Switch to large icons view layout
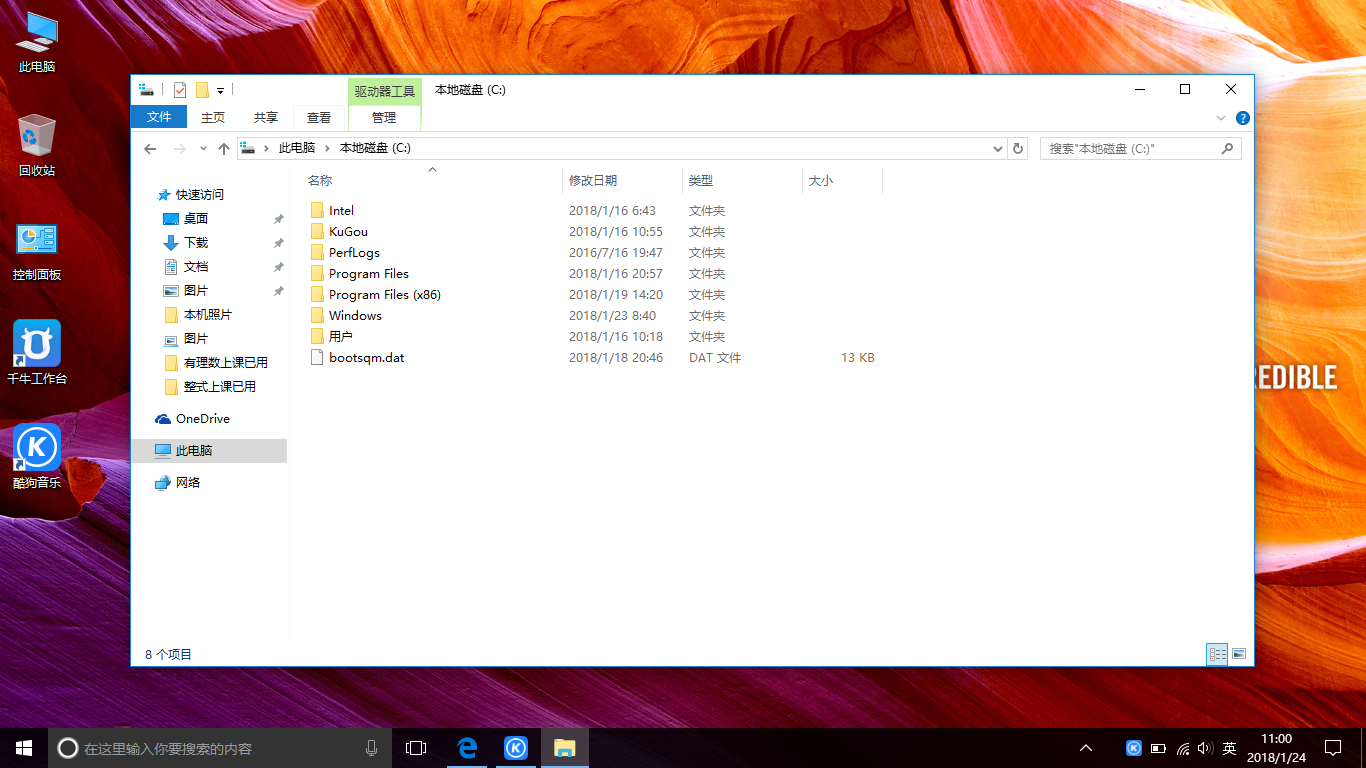 pos(1239,654)
